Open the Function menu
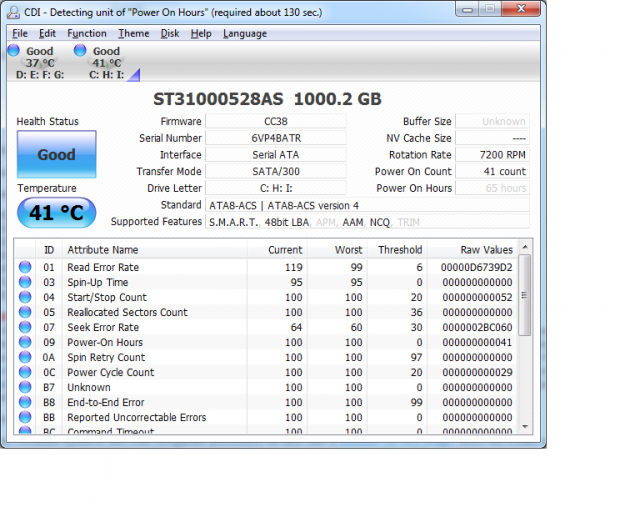Viewport: 640px width, 512px height. coord(87,33)
